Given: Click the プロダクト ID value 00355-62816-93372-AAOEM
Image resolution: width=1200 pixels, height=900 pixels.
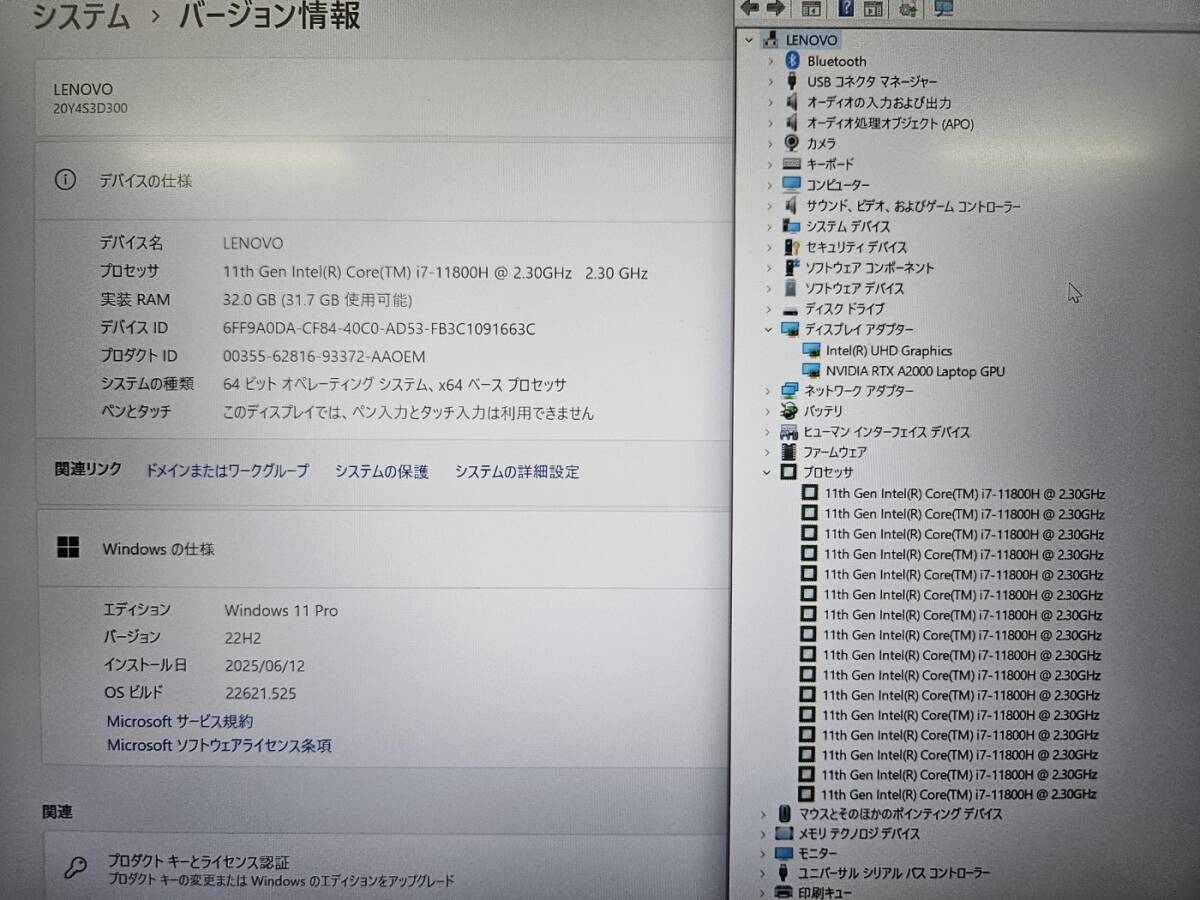Looking at the screenshot, I should [x=324, y=356].
